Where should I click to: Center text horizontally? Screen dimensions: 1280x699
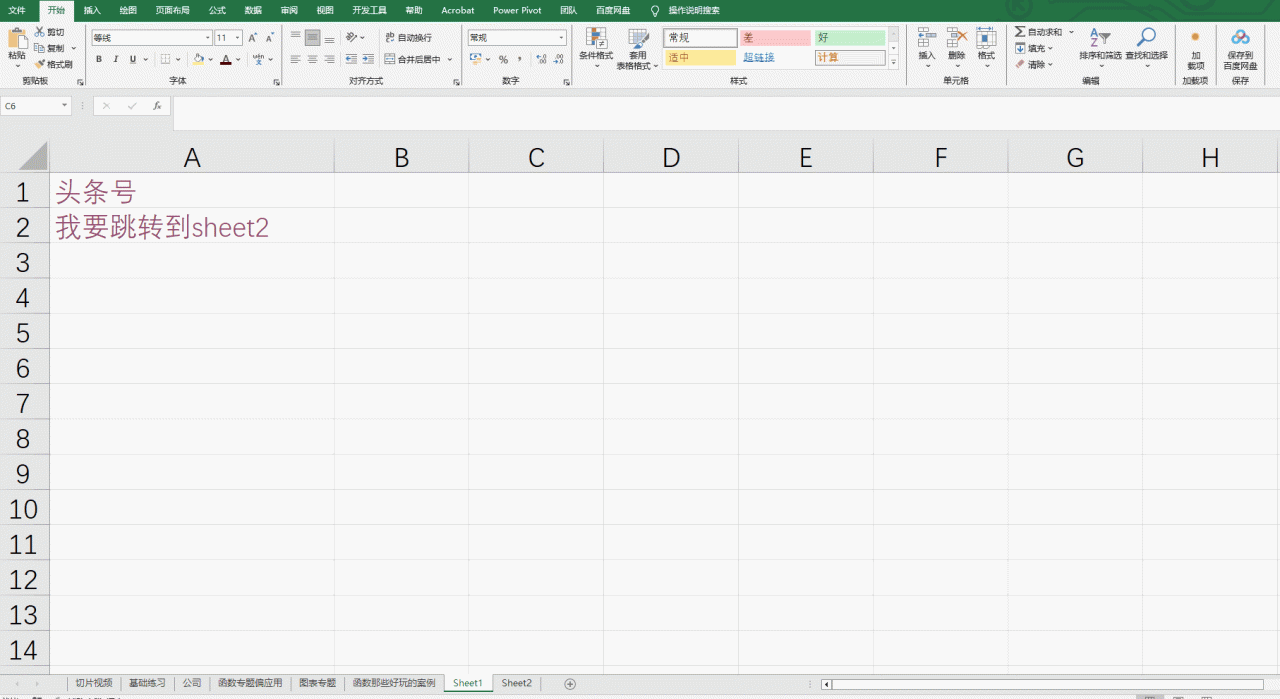coord(312,59)
